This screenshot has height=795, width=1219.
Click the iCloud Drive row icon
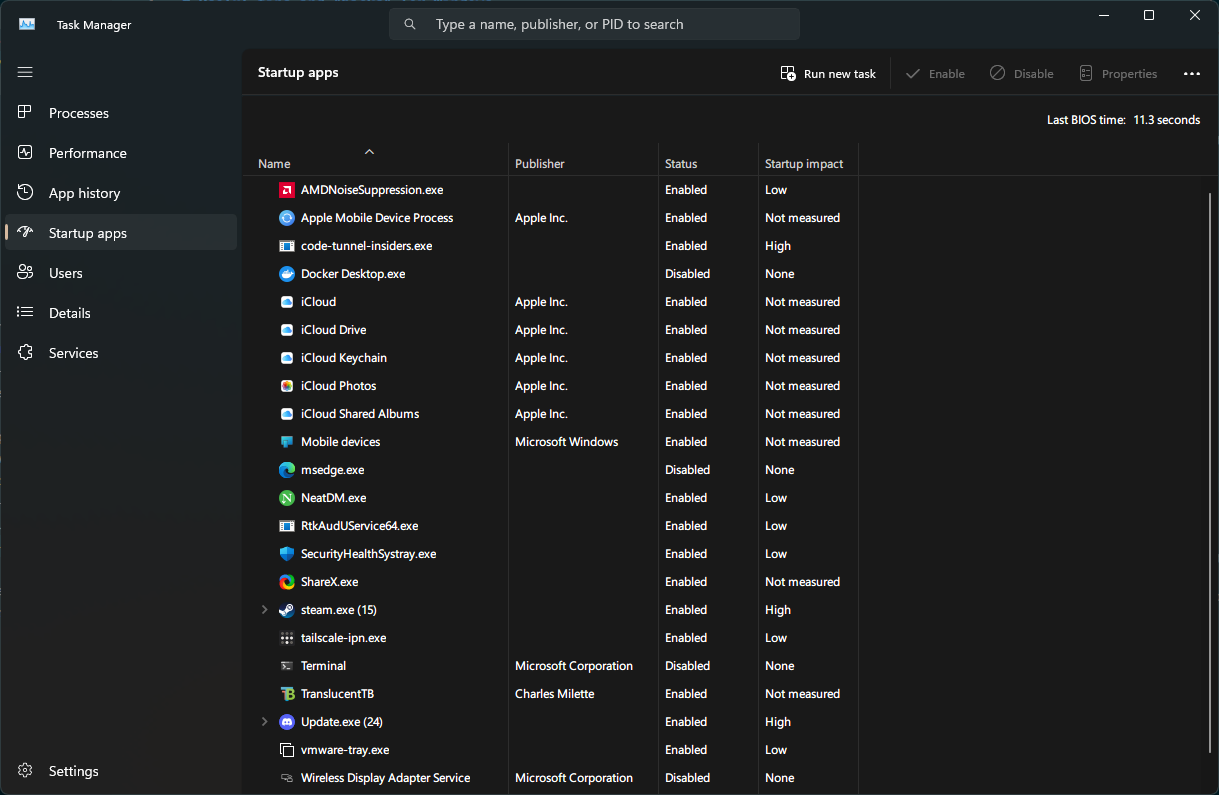coord(287,330)
